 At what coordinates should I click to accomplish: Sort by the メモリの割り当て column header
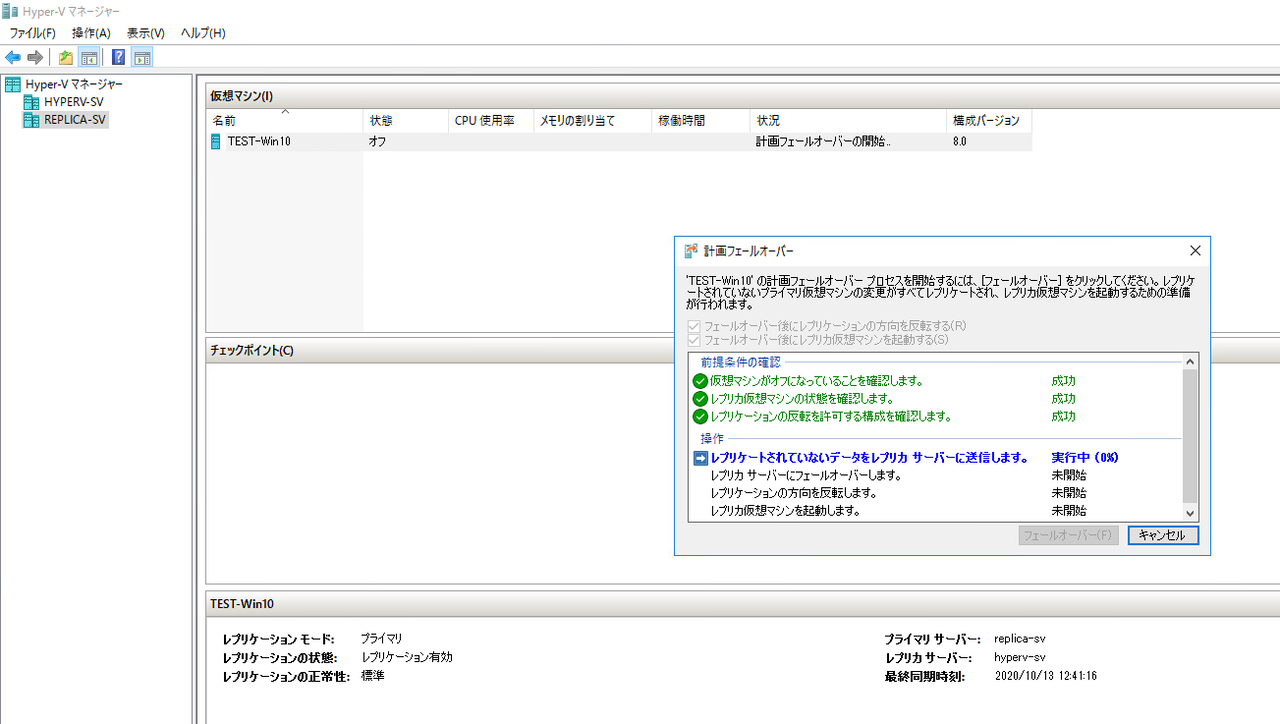pos(593,121)
